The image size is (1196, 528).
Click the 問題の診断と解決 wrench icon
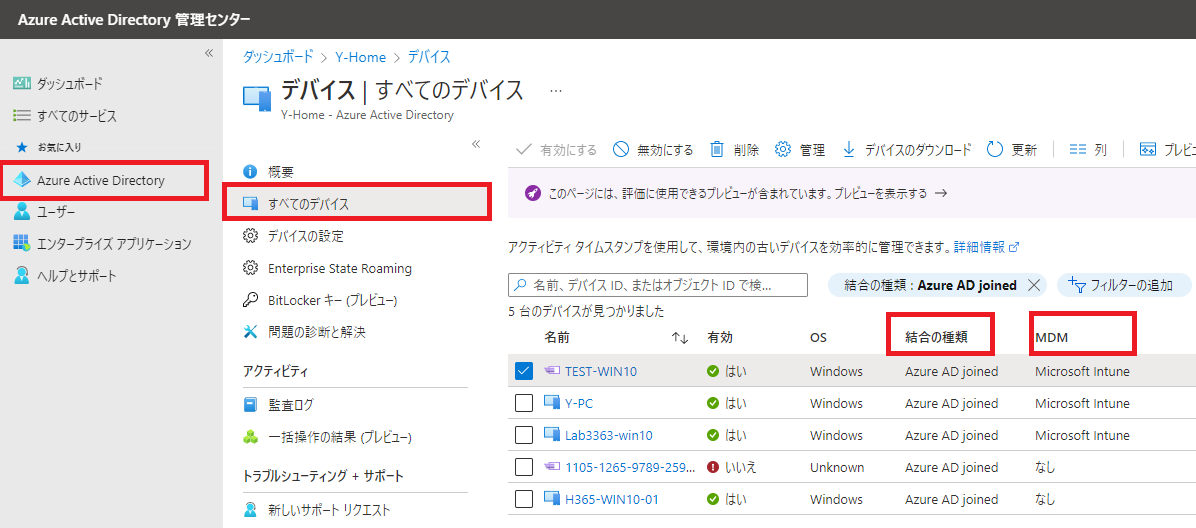(250, 332)
